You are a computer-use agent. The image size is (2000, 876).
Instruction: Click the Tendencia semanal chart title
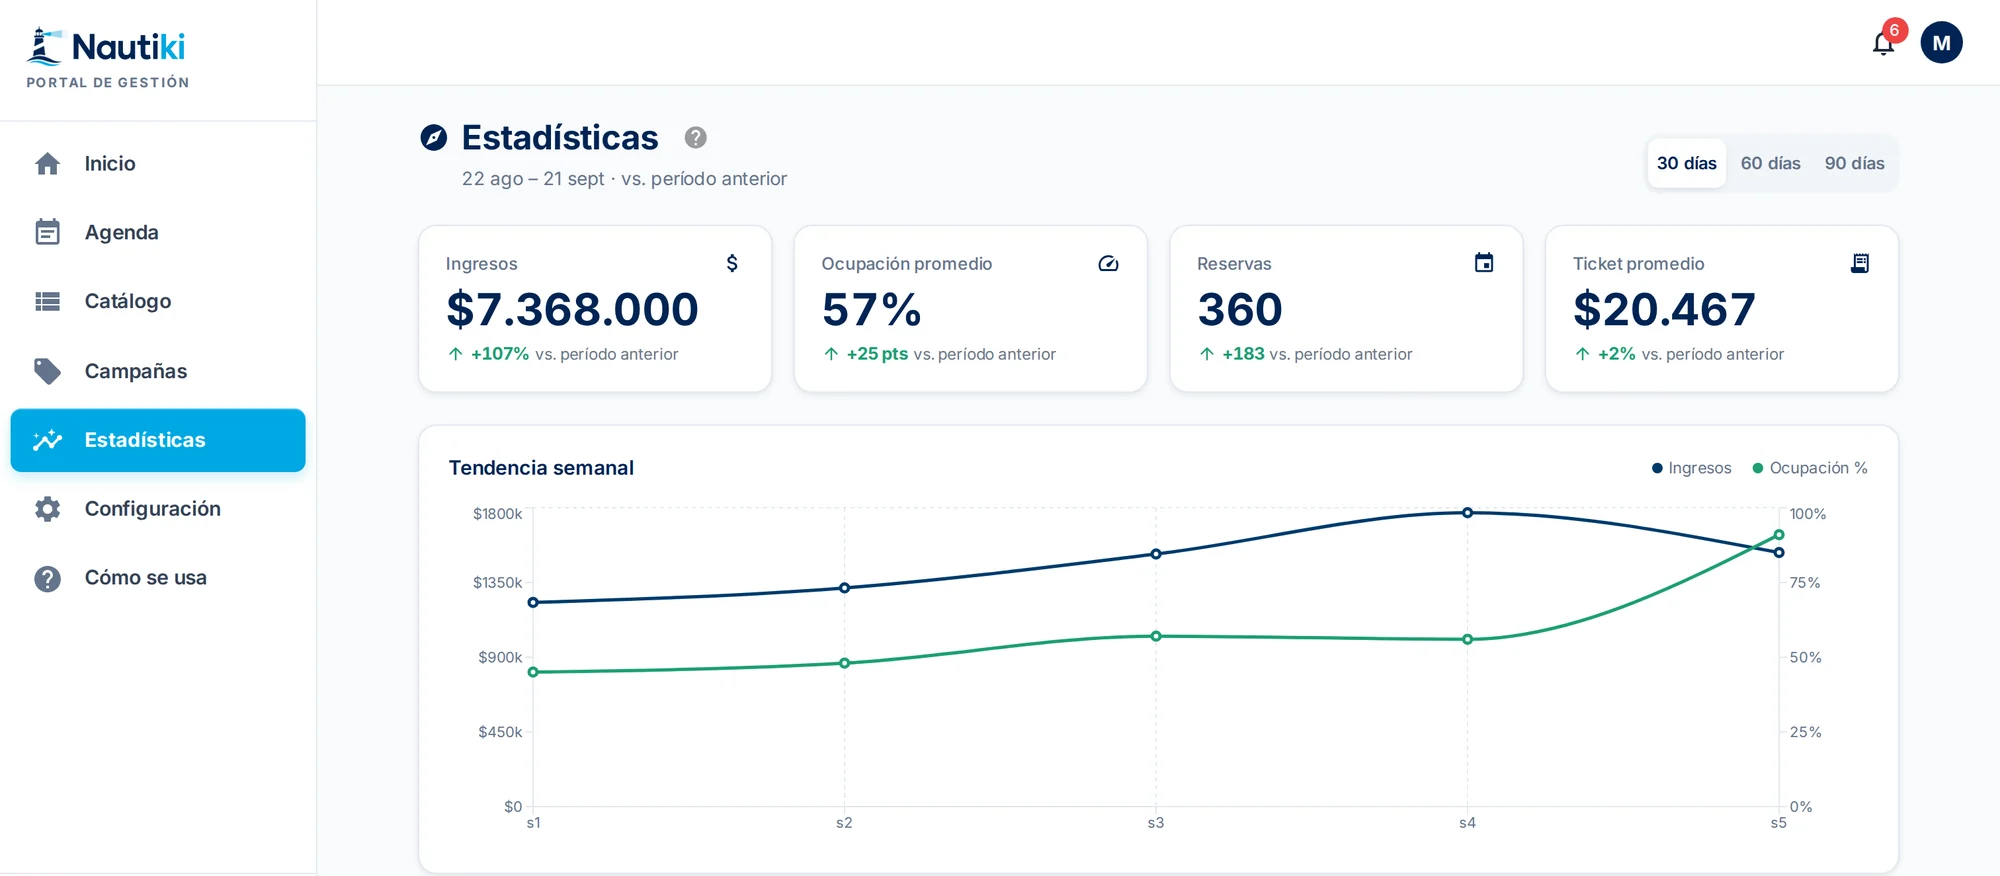click(541, 468)
